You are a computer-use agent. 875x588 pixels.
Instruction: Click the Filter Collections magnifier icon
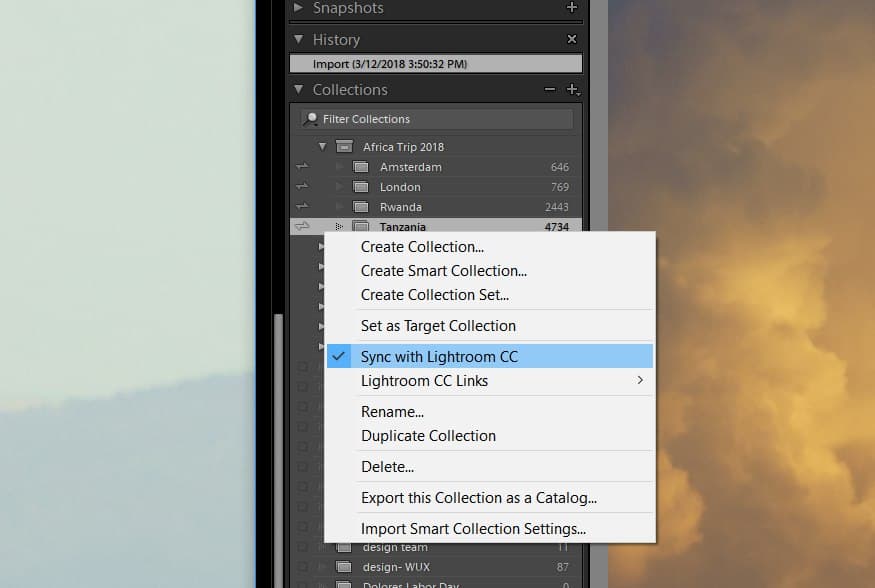coord(310,119)
